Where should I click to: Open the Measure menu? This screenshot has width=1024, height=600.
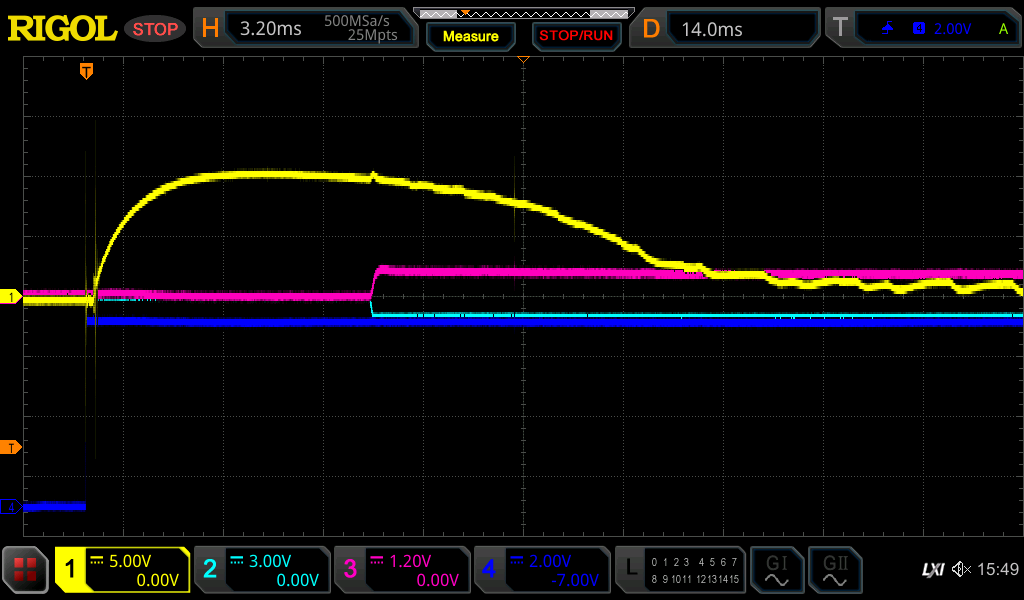(x=470, y=36)
